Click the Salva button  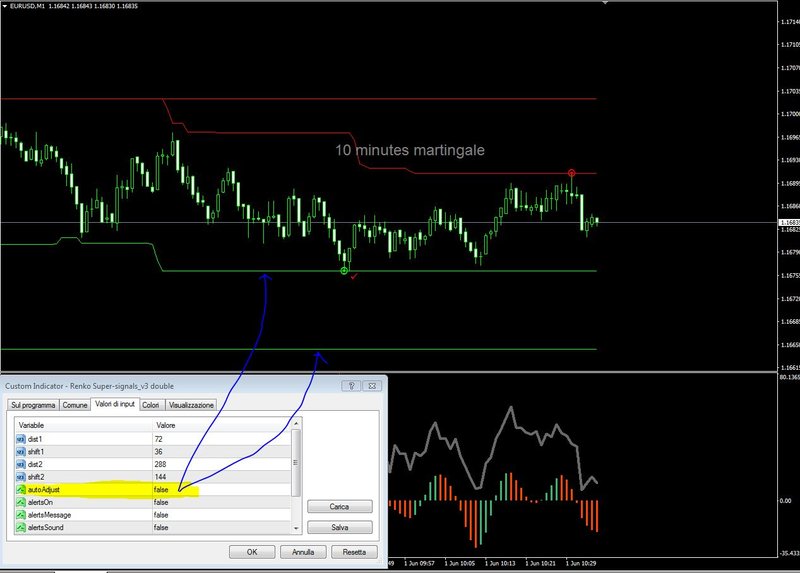(340, 528)
